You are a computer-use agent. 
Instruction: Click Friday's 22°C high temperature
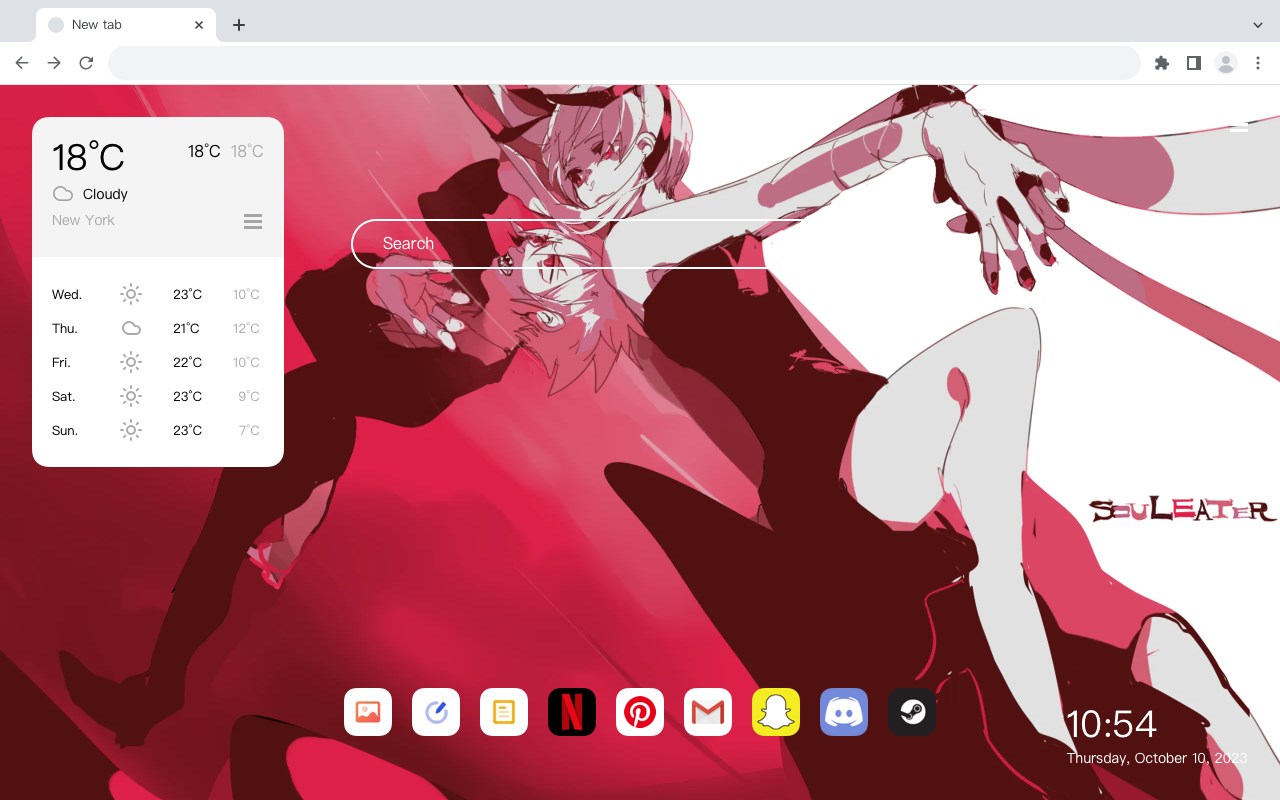[187, 362]
